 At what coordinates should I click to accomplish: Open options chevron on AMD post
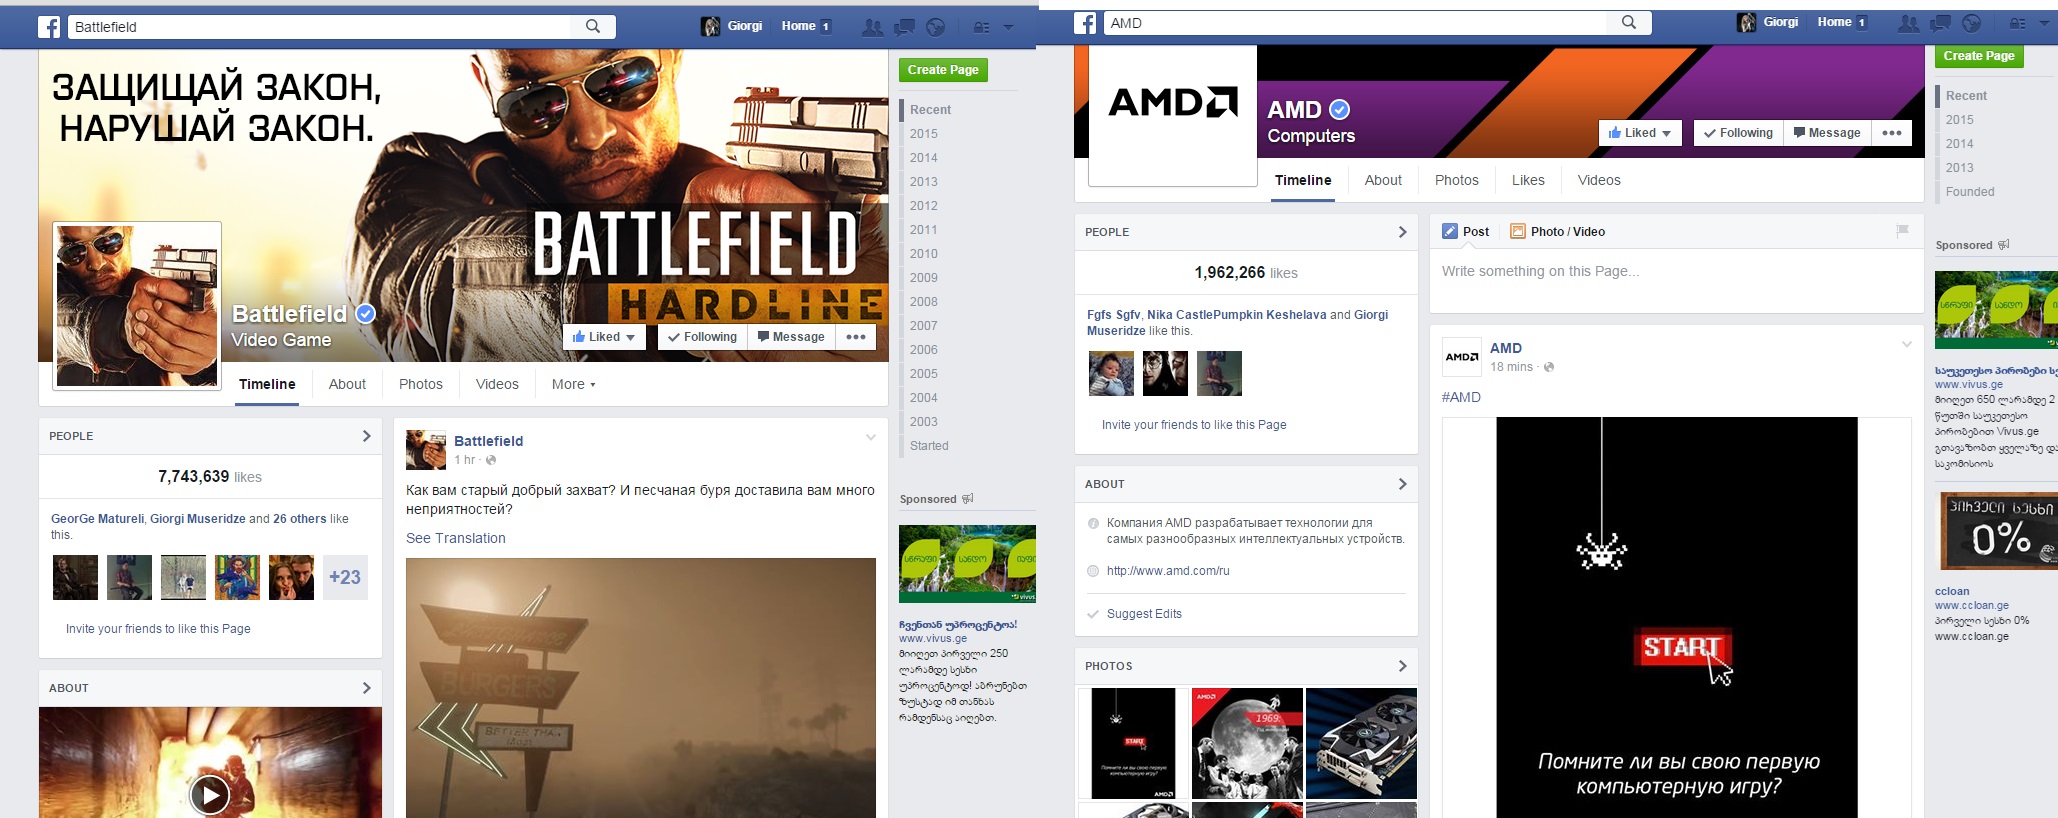point(1907,344)
